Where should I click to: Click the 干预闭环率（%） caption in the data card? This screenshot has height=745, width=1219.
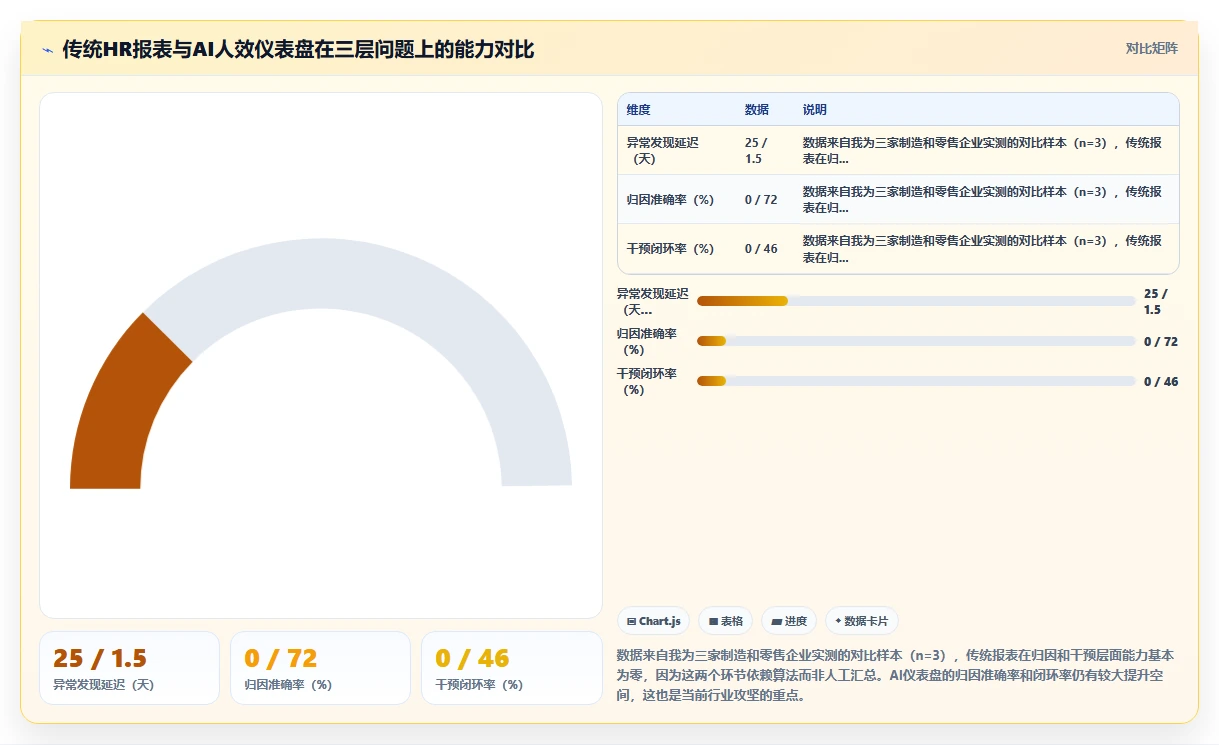pyautogui.click(x=479, y=685)
